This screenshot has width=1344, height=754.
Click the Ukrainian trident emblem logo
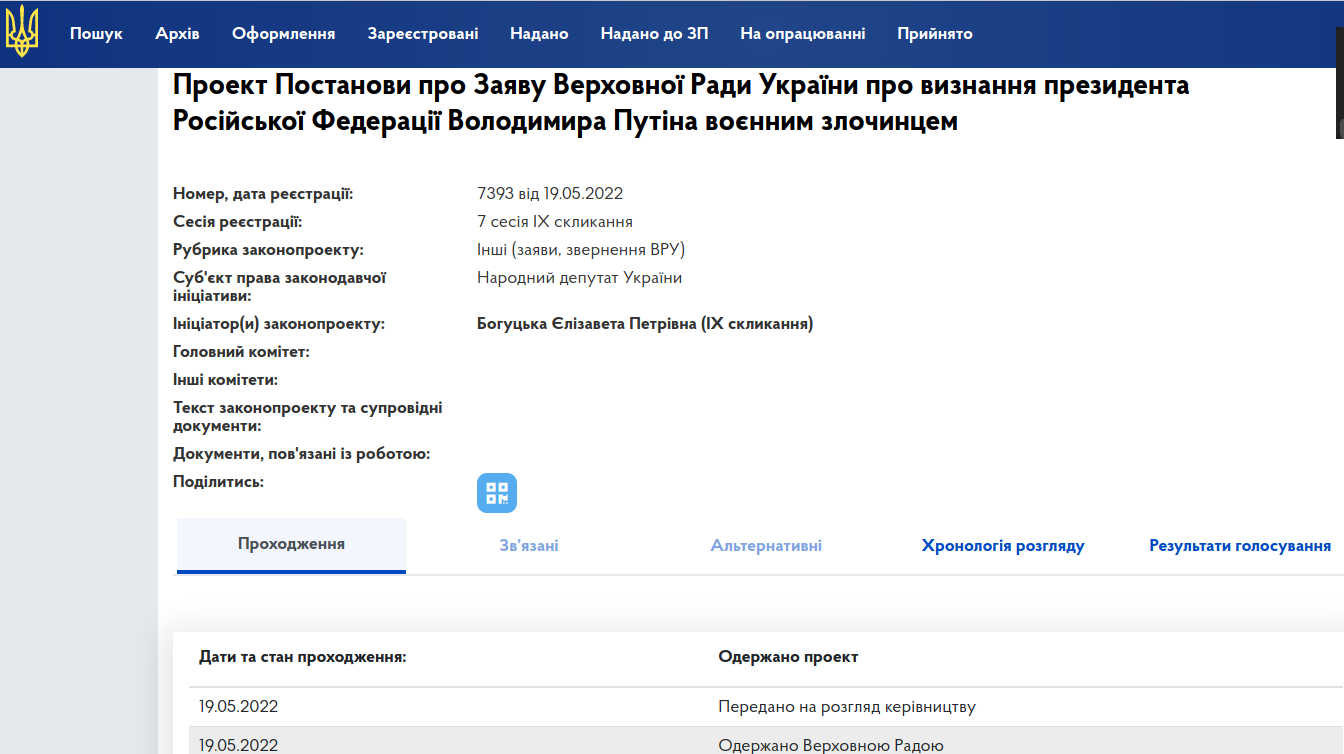(x=22, y=32)
